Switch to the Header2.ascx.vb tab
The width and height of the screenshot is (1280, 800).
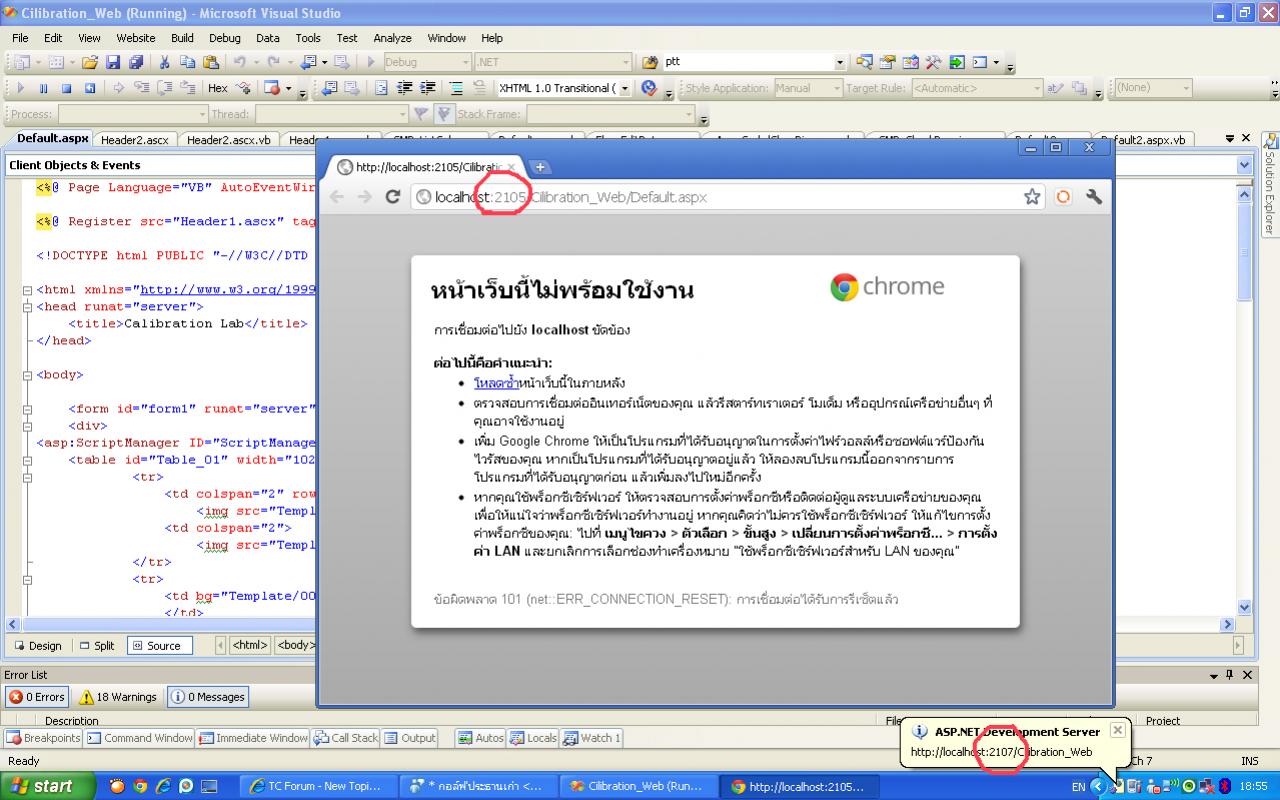[x=228, y=140]
